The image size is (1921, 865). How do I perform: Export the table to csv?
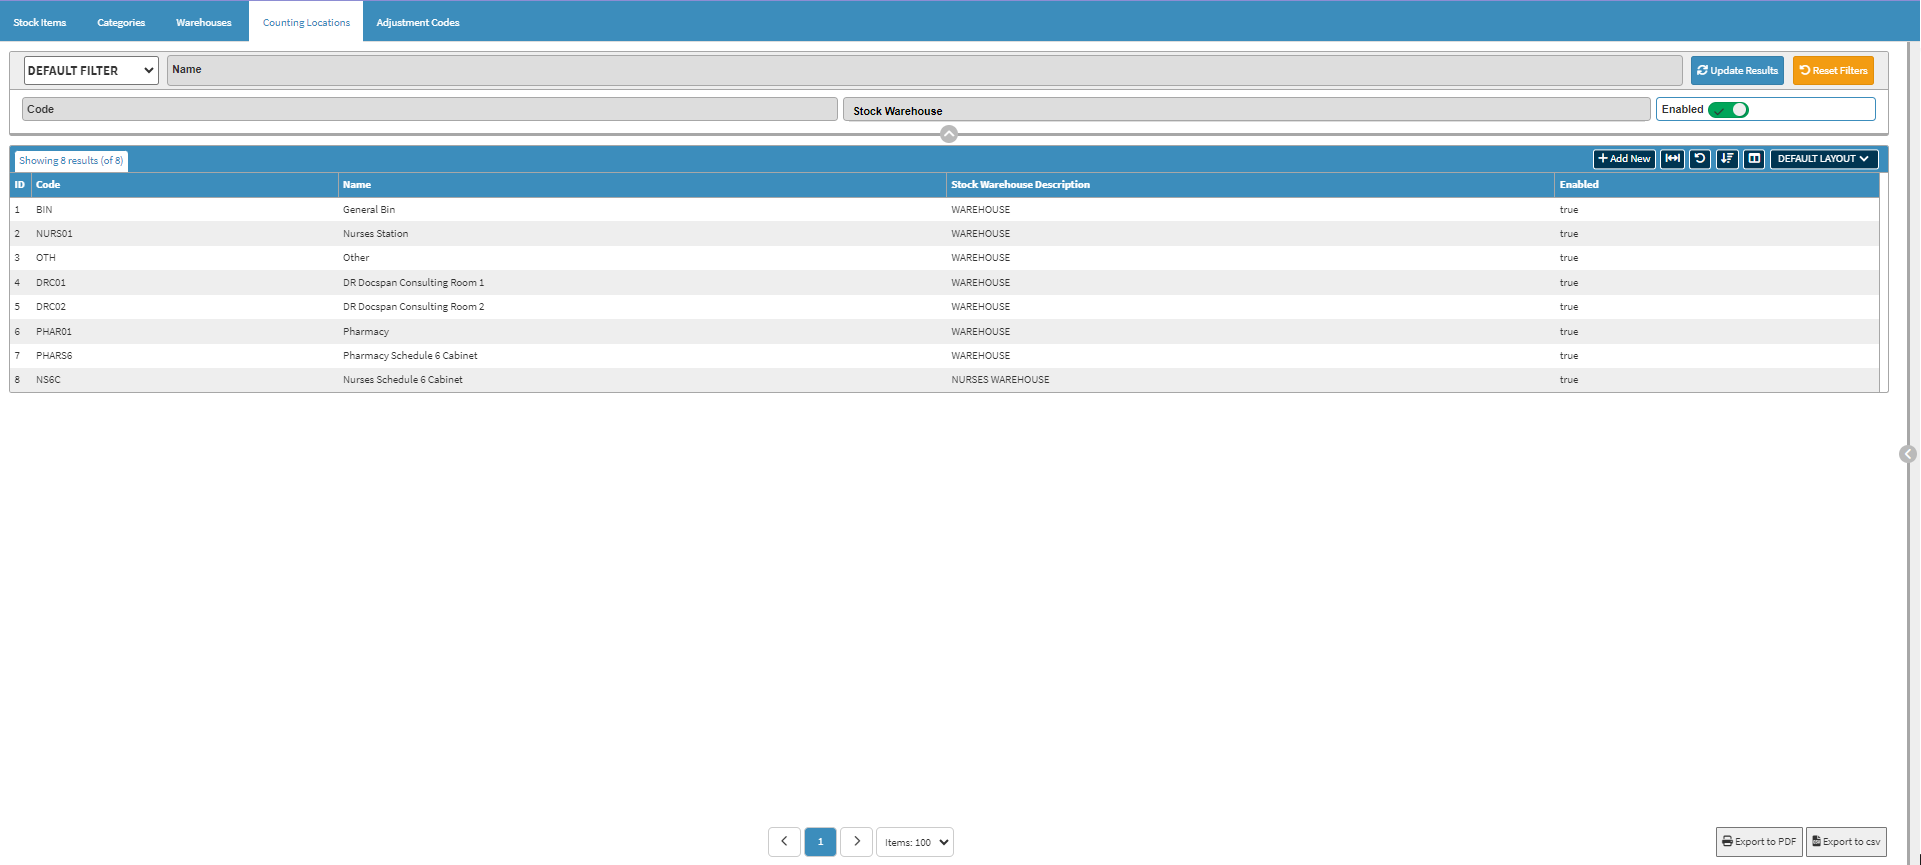[x=1846, y=842]
